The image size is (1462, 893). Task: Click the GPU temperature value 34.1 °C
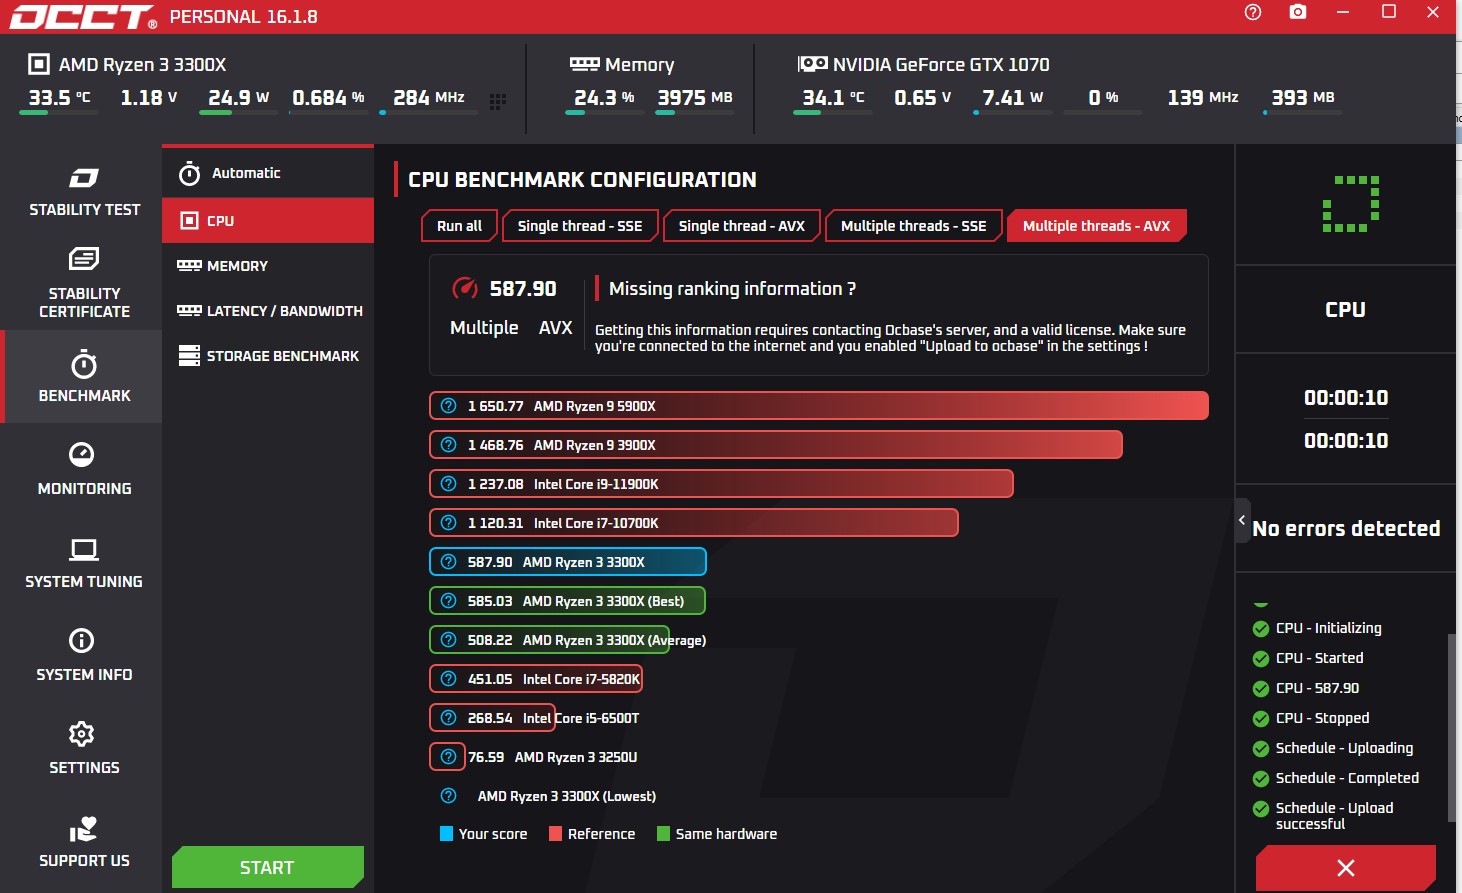tap(833, 98)
